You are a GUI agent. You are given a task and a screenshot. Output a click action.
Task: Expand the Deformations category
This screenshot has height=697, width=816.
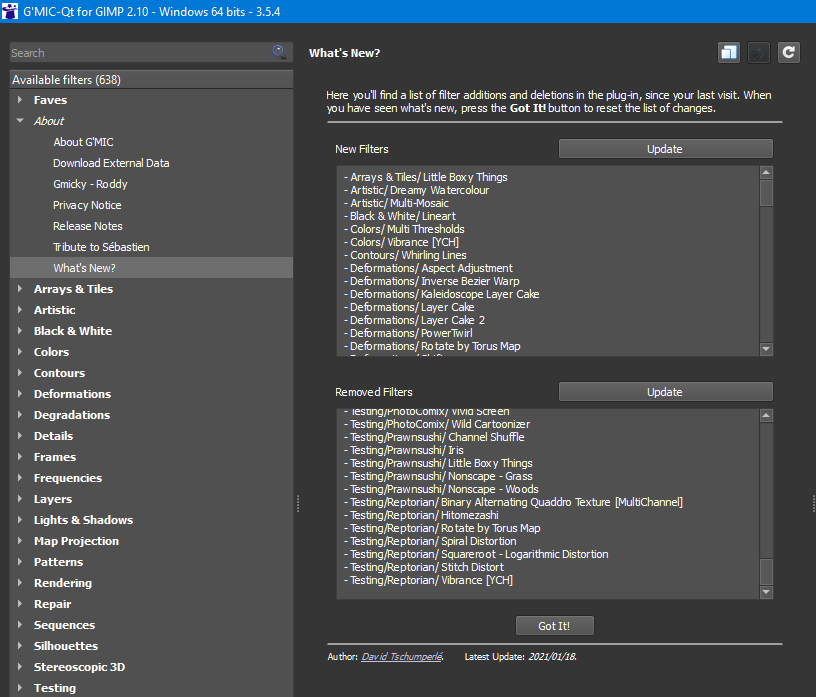pos(20,394)
